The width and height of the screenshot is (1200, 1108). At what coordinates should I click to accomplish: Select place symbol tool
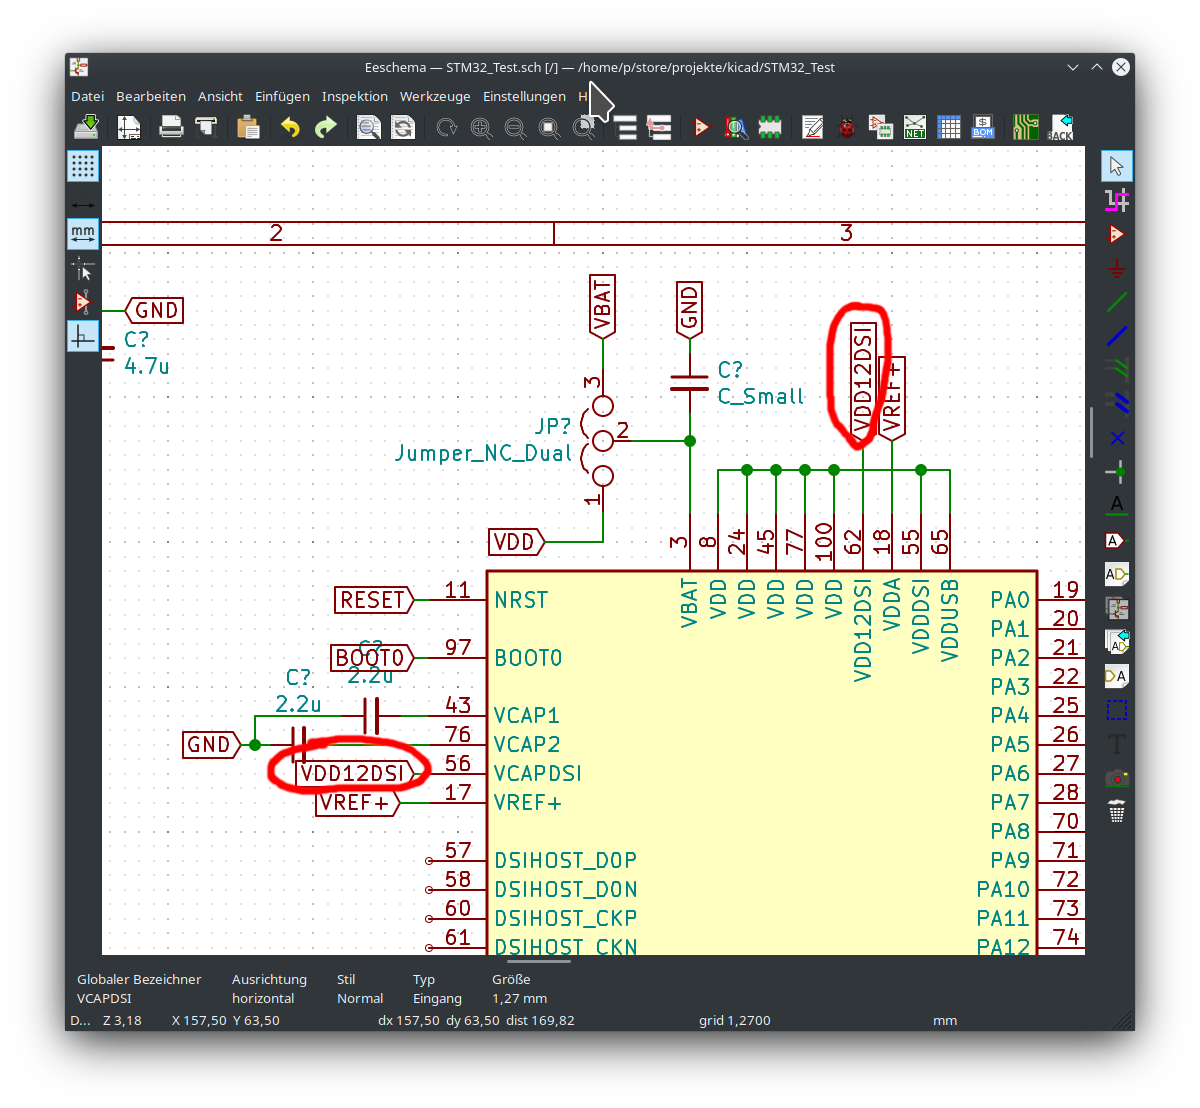tap(1117, 234)
